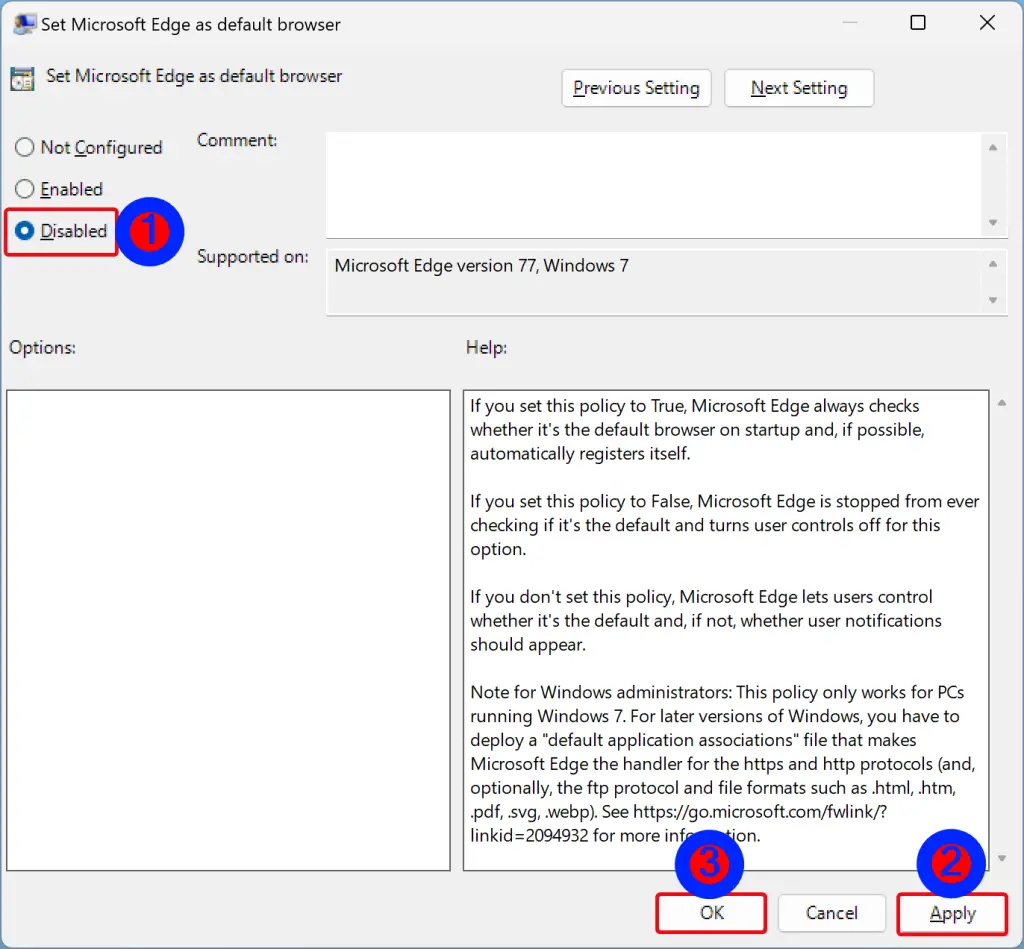Open the Next Setting

[x=799, y=88]
